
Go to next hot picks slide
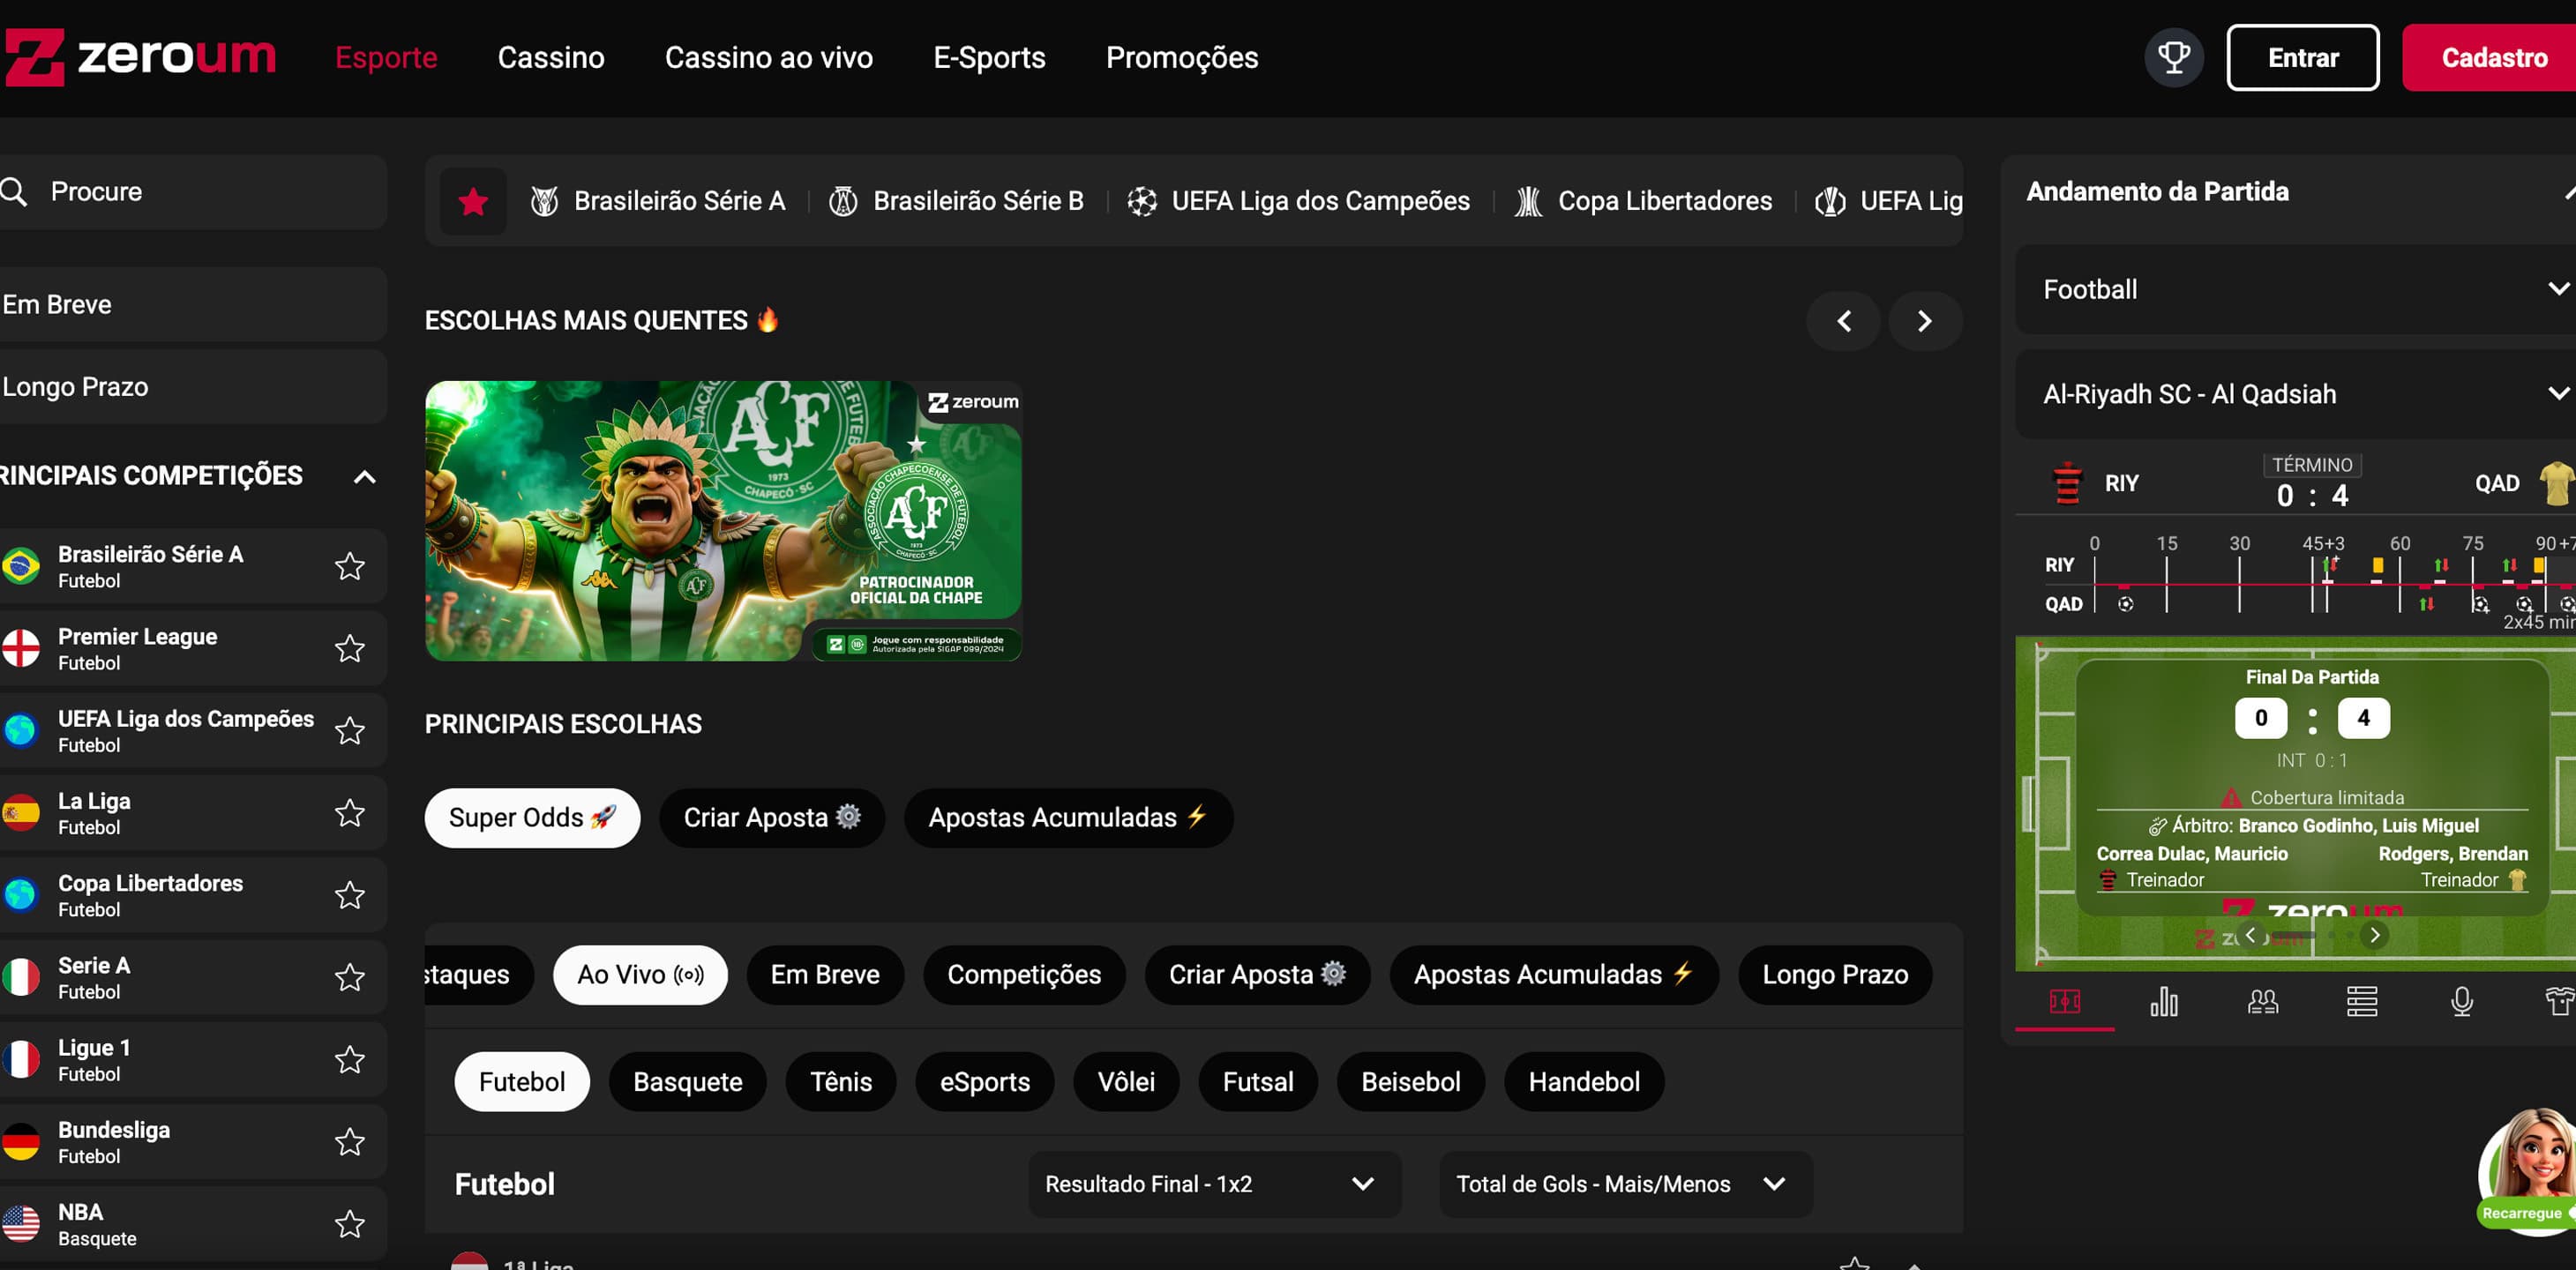(x=1925, y=321)
